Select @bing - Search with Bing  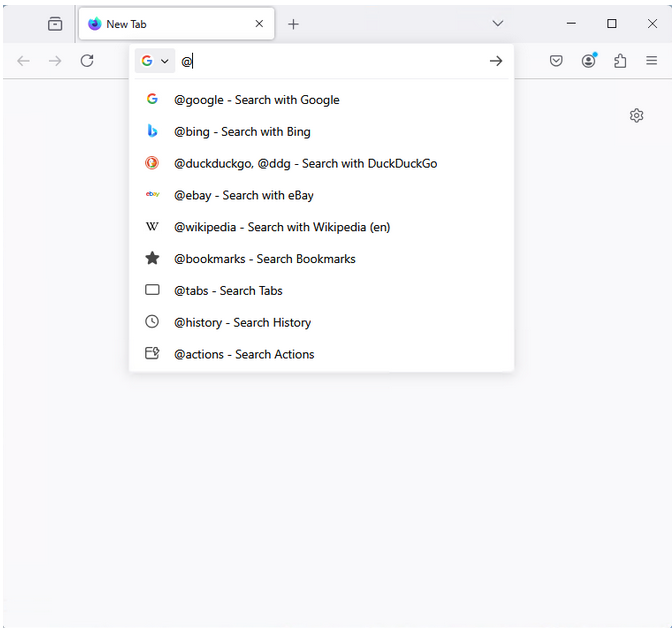pyautogui.click(x=242, y=132)
